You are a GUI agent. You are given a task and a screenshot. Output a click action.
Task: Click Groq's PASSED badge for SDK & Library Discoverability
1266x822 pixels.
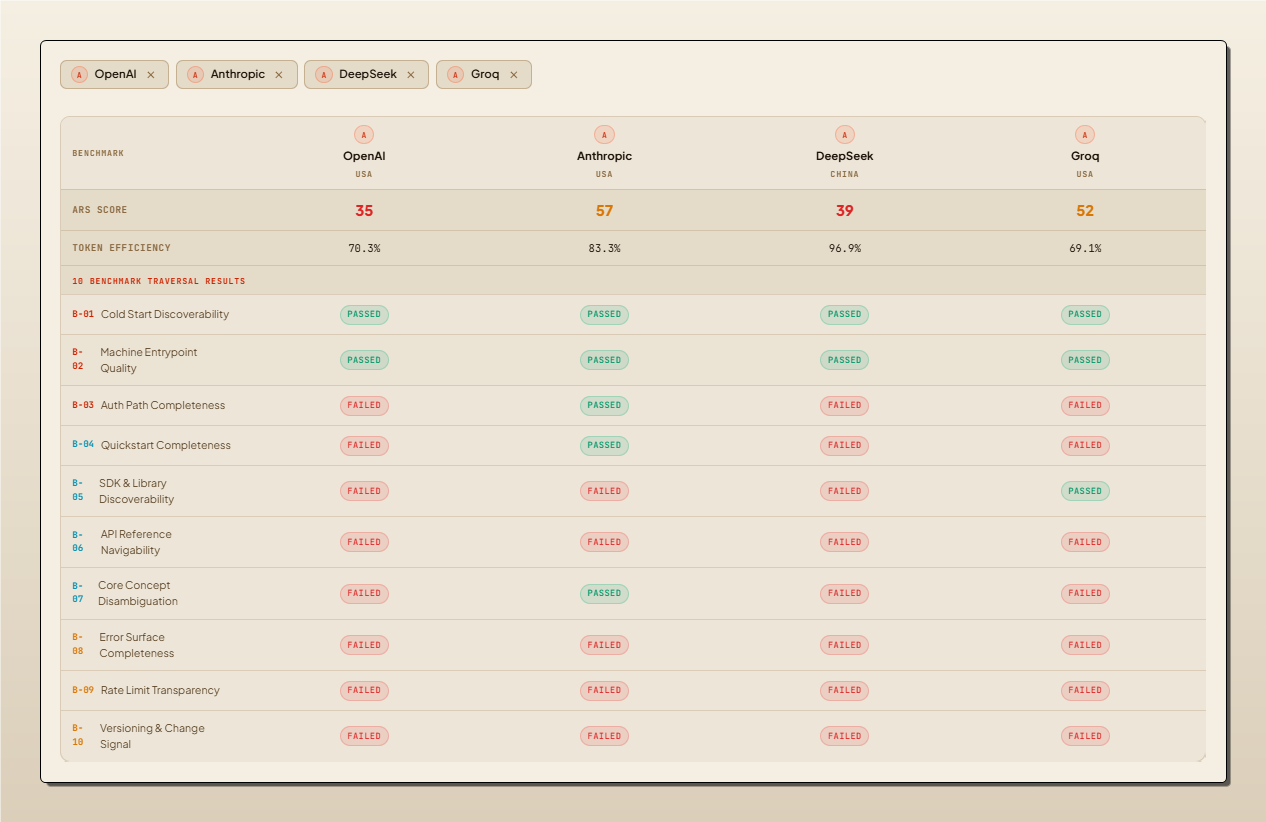1085,491
